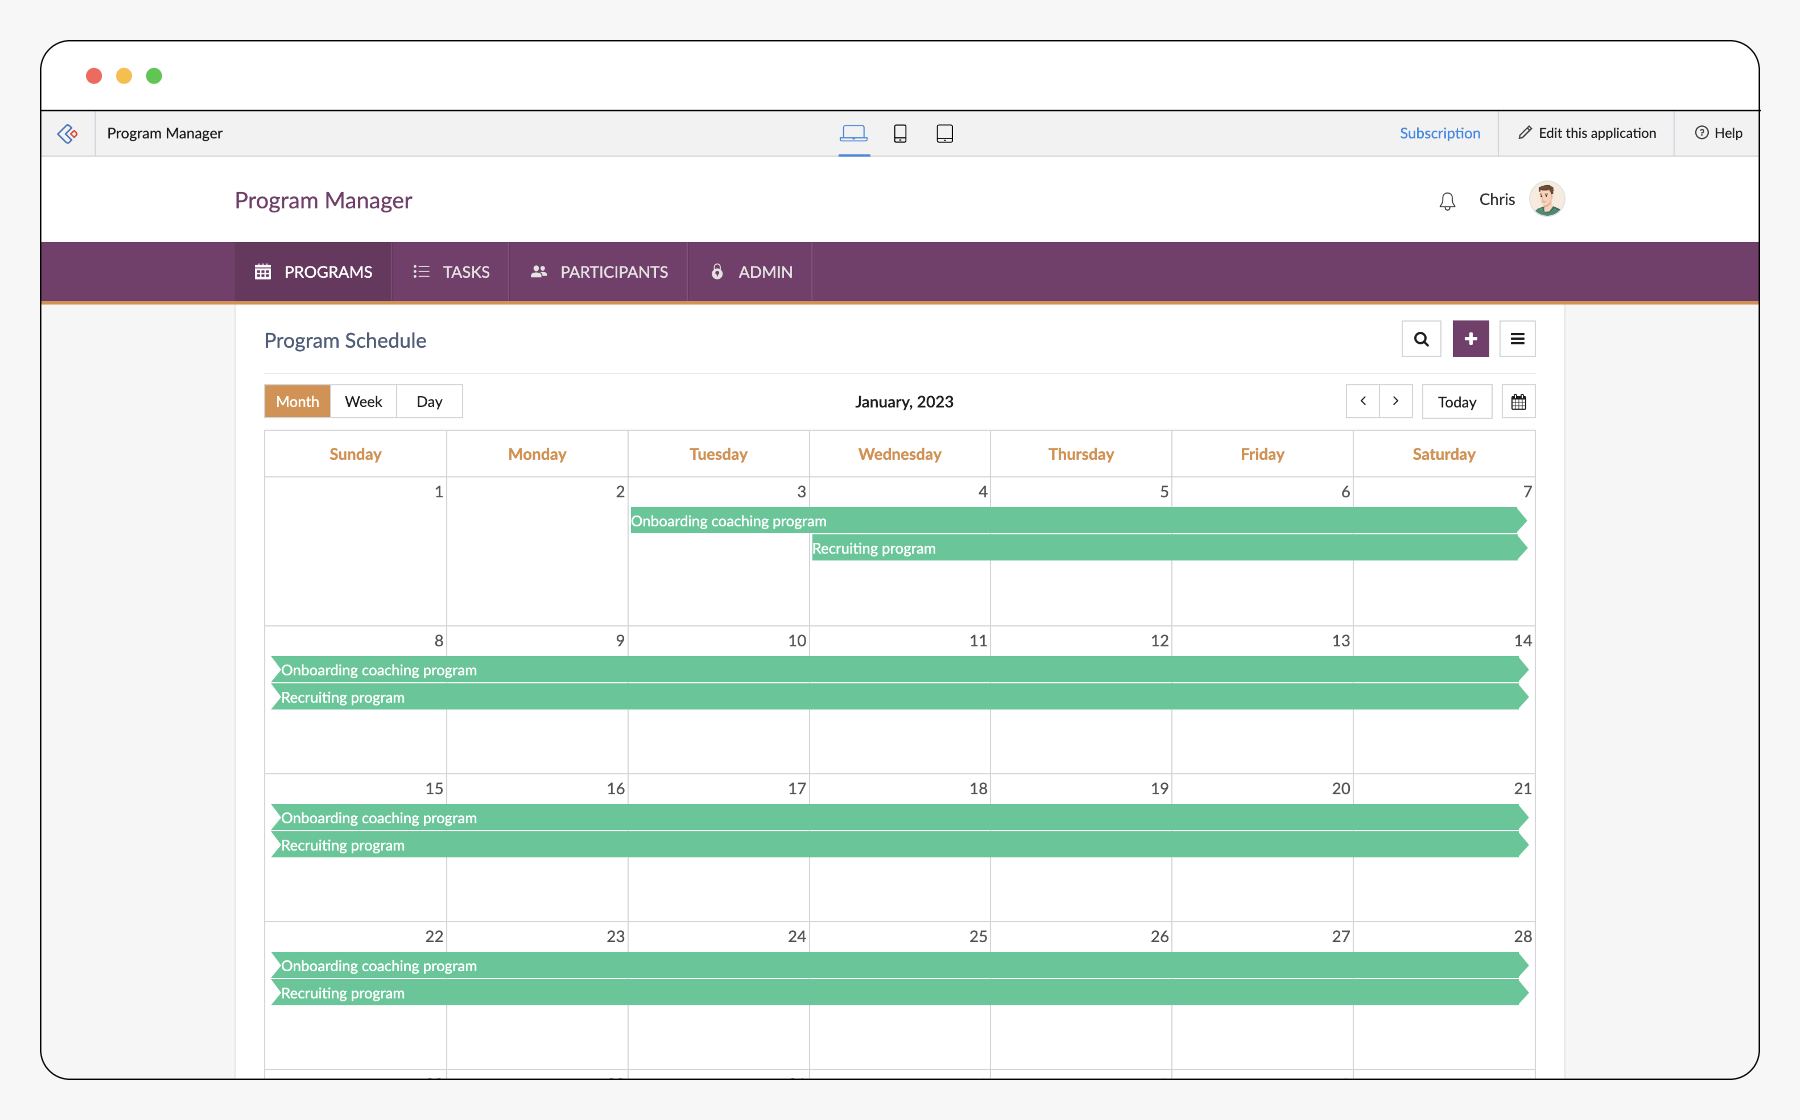The height and width of the screenshot is (1120, 1800).
Task: Click the Today button
Action: tap(1456, 402)
